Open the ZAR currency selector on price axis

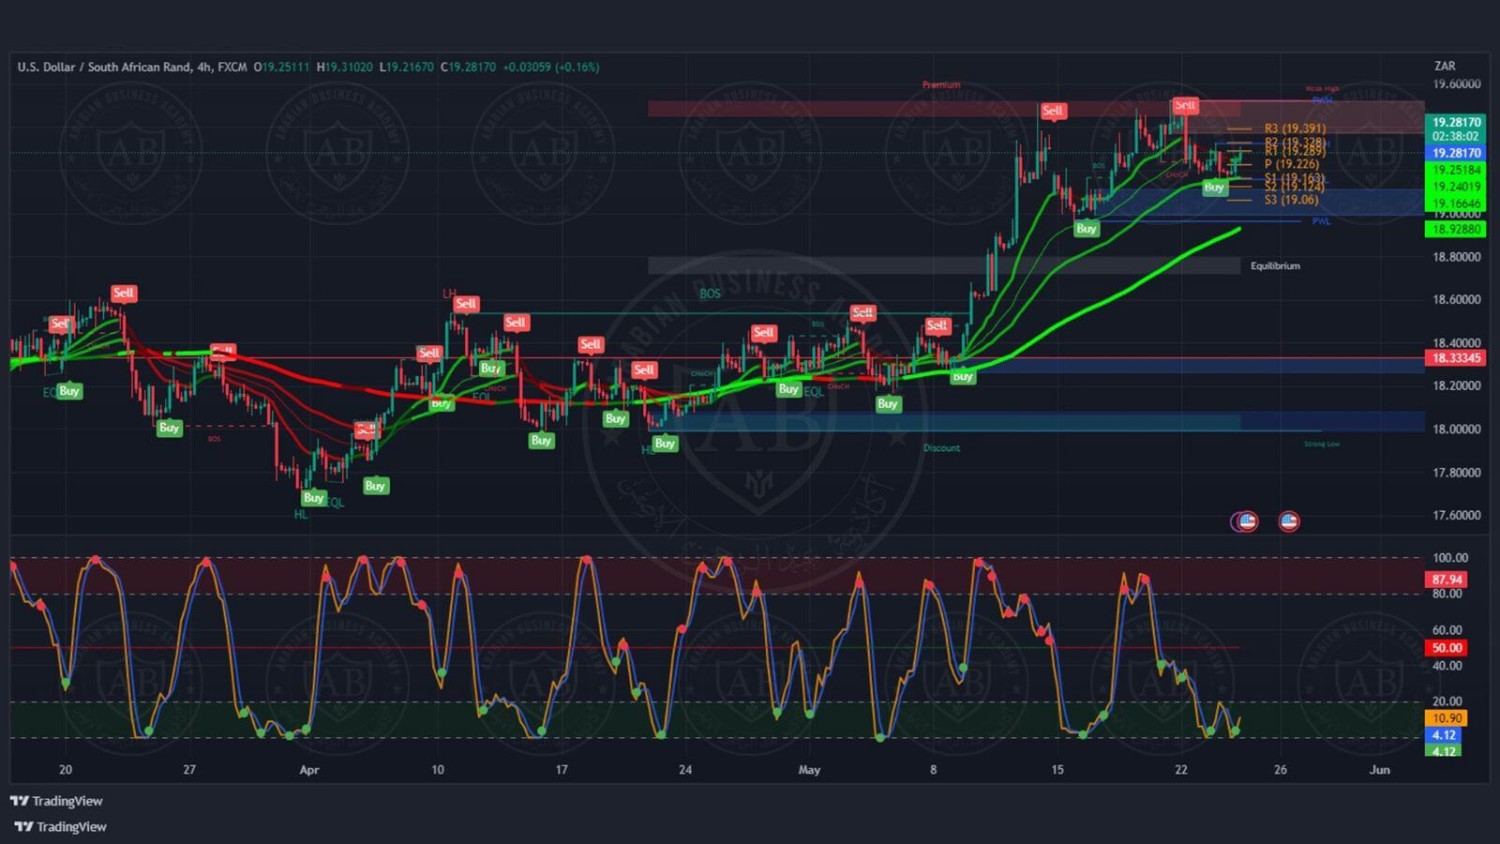click(x=1445, y=66)
